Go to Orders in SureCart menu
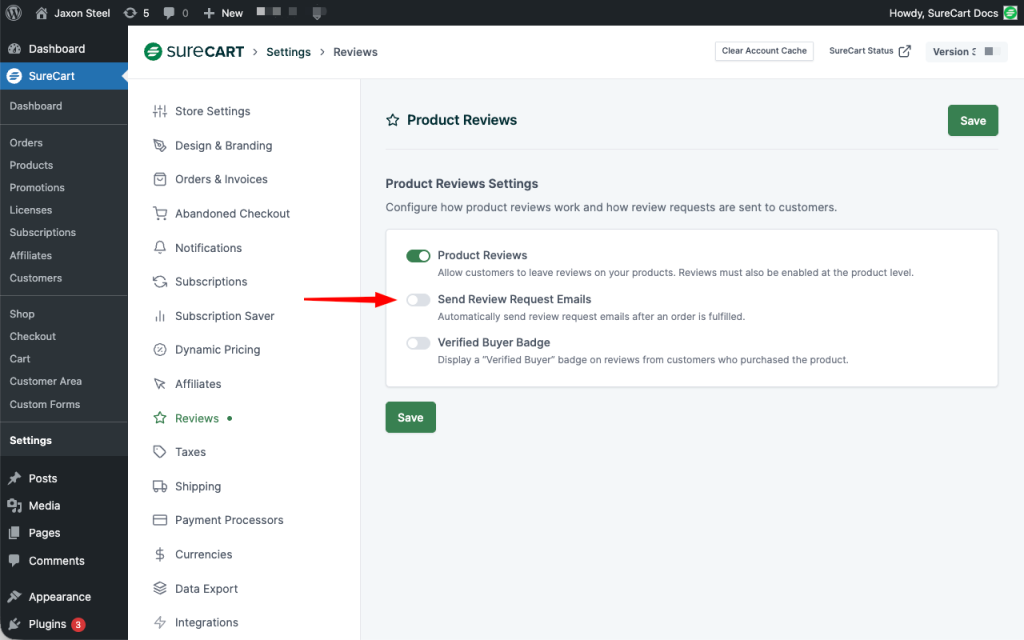 [x=26, y=143]
